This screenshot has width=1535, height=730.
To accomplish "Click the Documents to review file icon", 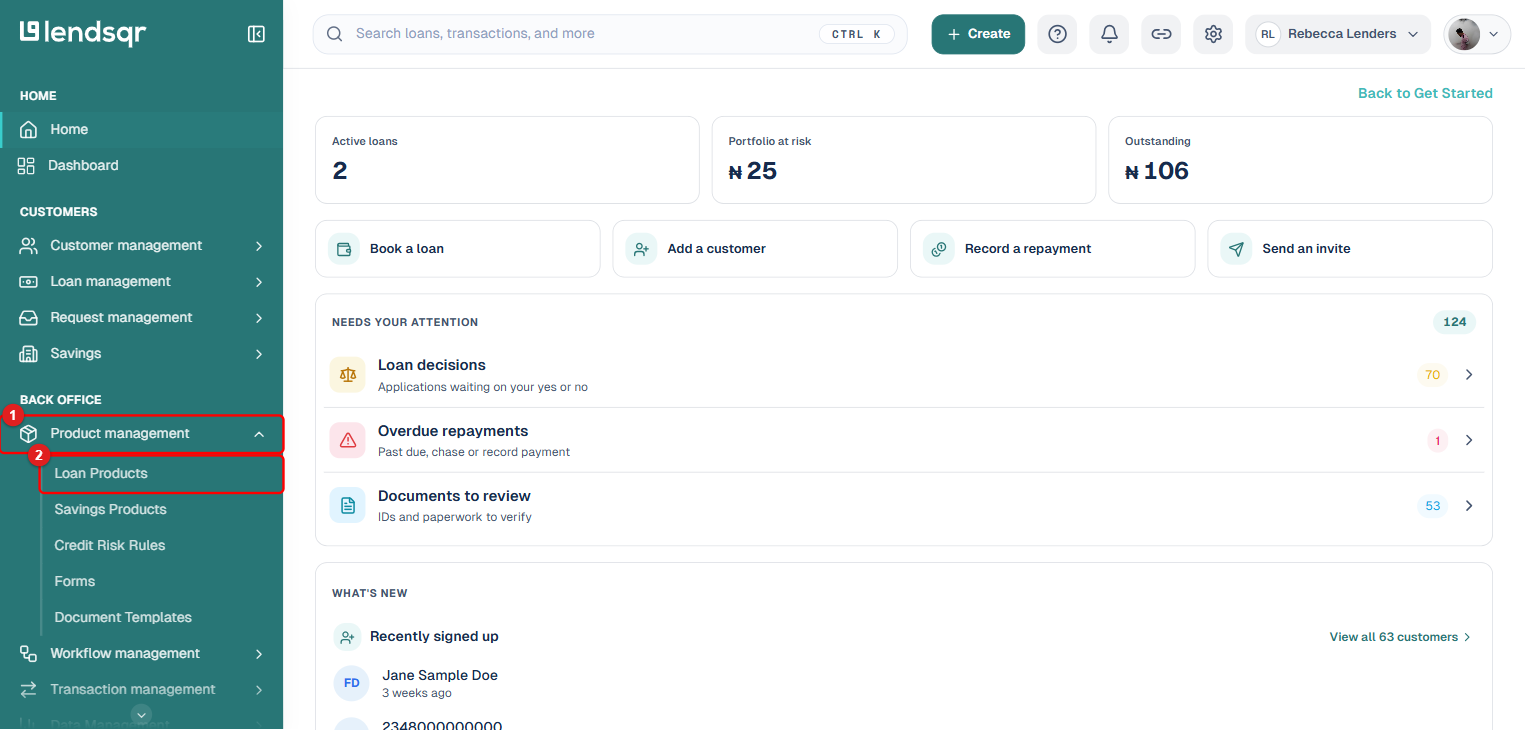I will tap(348, 506).
